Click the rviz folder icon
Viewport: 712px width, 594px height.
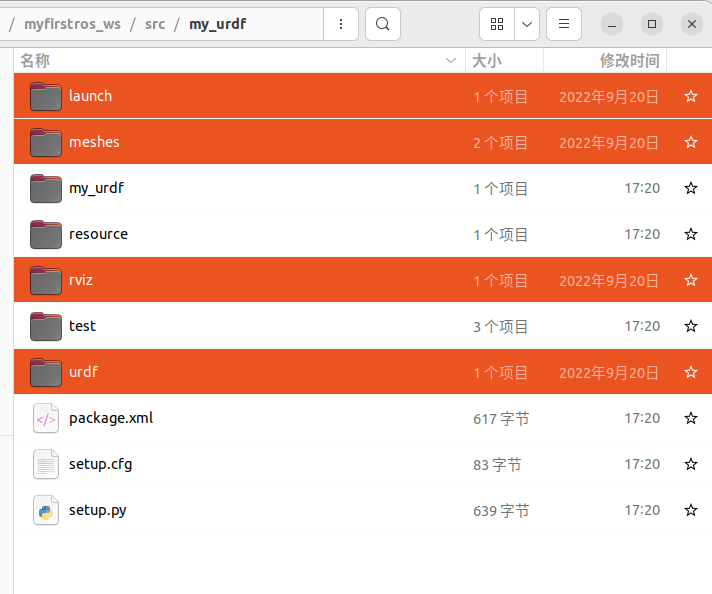coord(46,280)
